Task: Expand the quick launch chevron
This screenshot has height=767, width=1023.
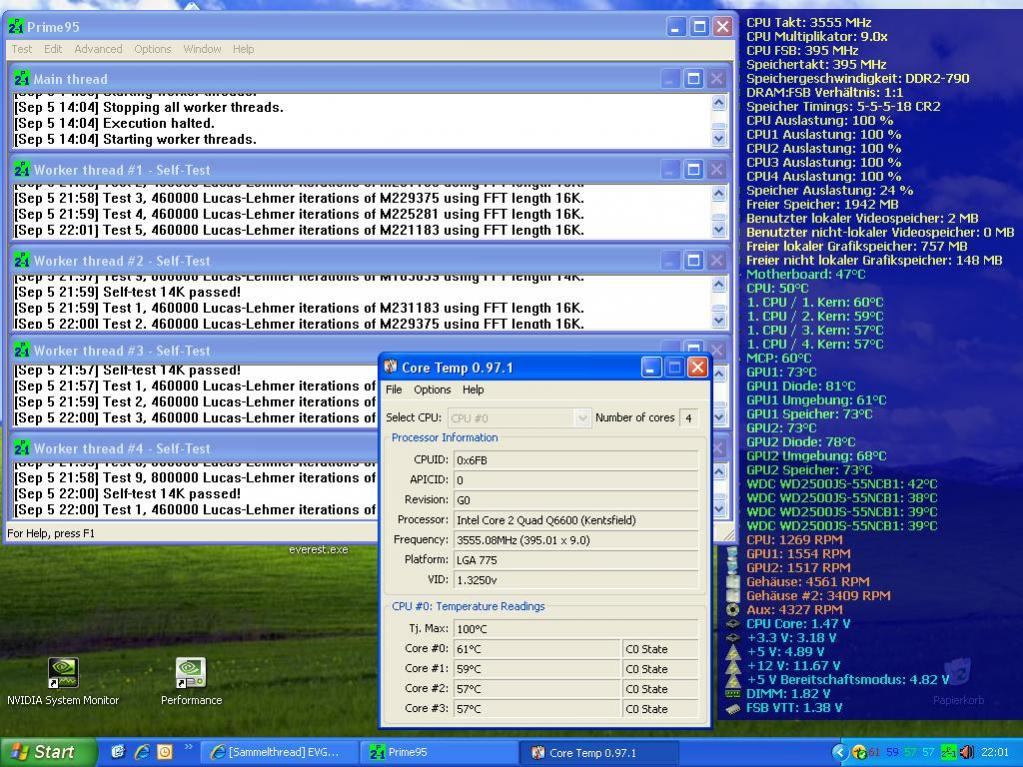Action: 189,748
